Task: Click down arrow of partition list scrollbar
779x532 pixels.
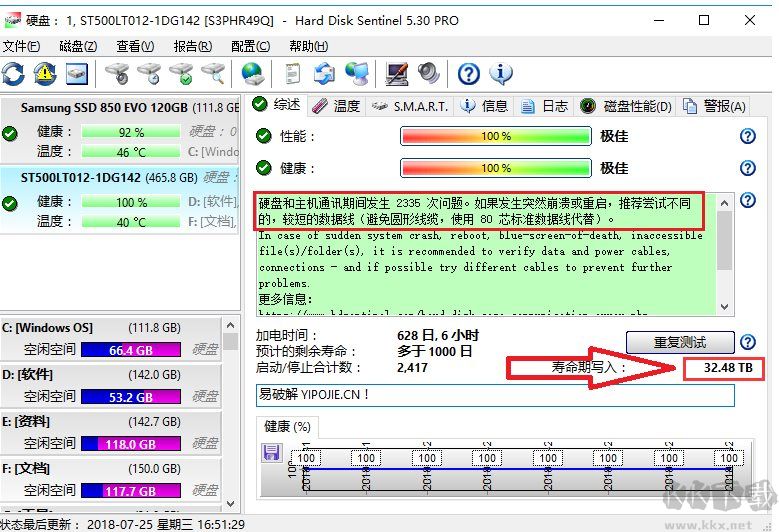Action: [230, 503]
